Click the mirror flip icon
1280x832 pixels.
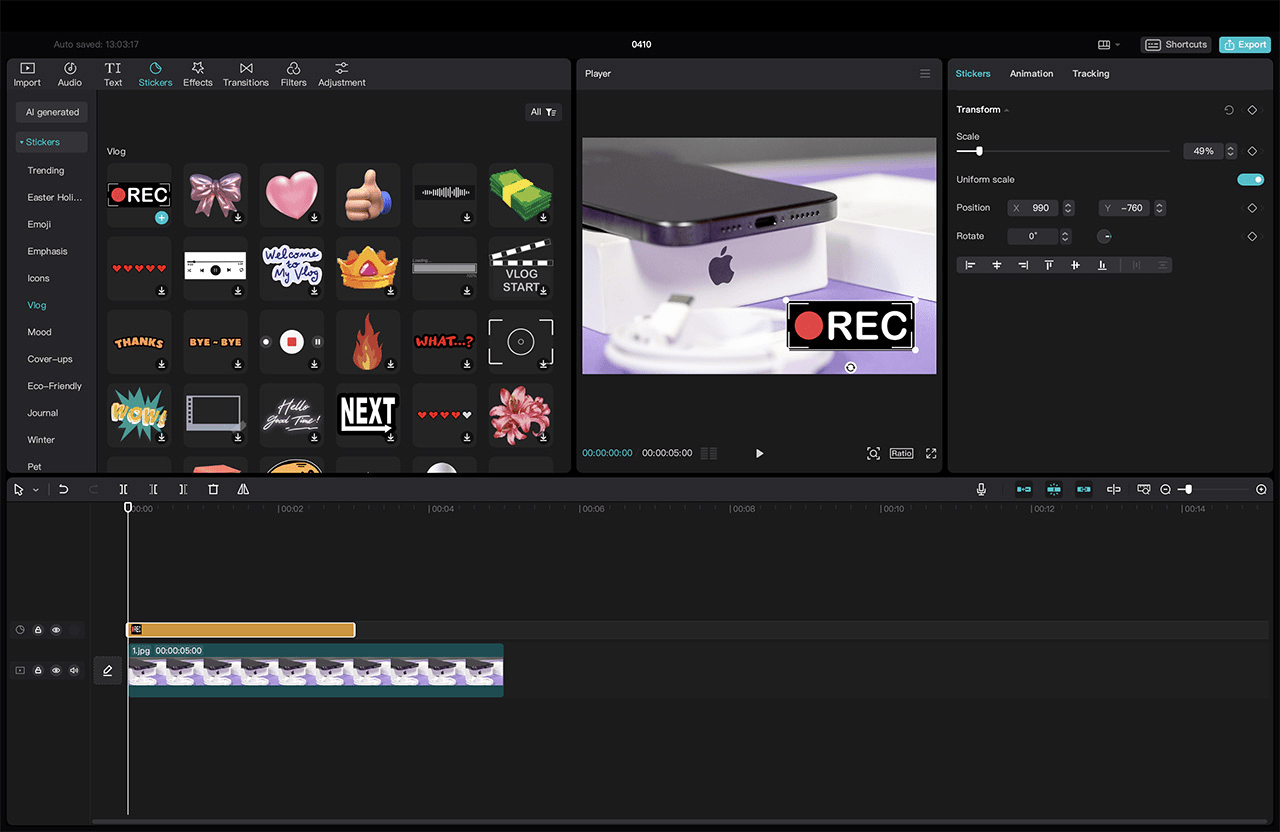tap(243, 490)
